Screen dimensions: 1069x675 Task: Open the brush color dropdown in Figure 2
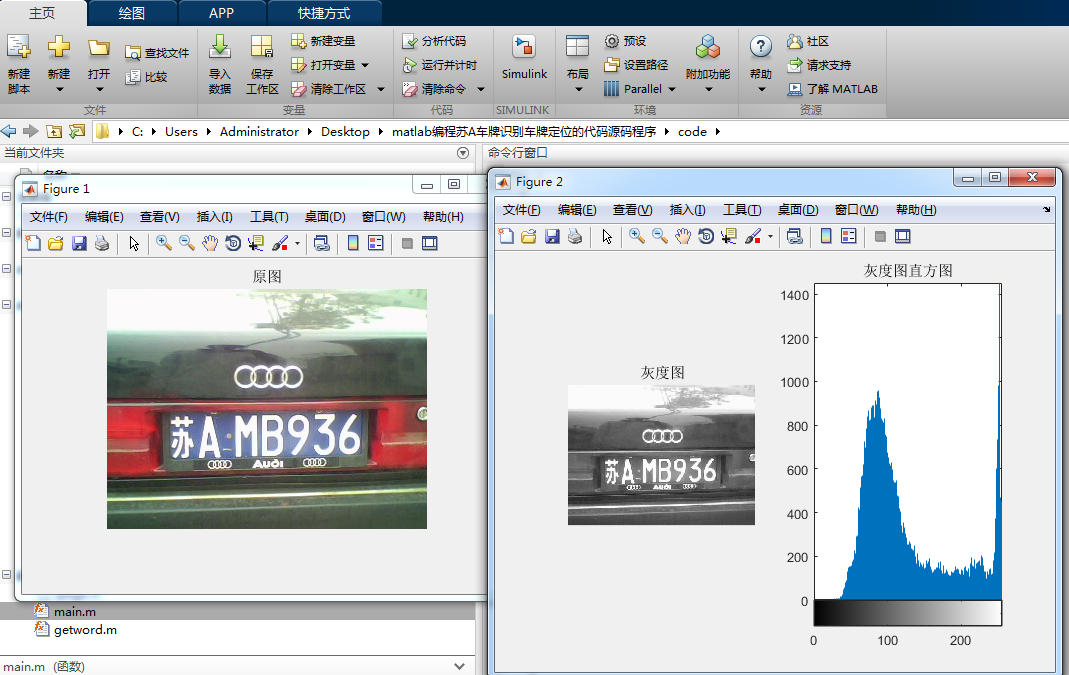(x=770, y=237)
